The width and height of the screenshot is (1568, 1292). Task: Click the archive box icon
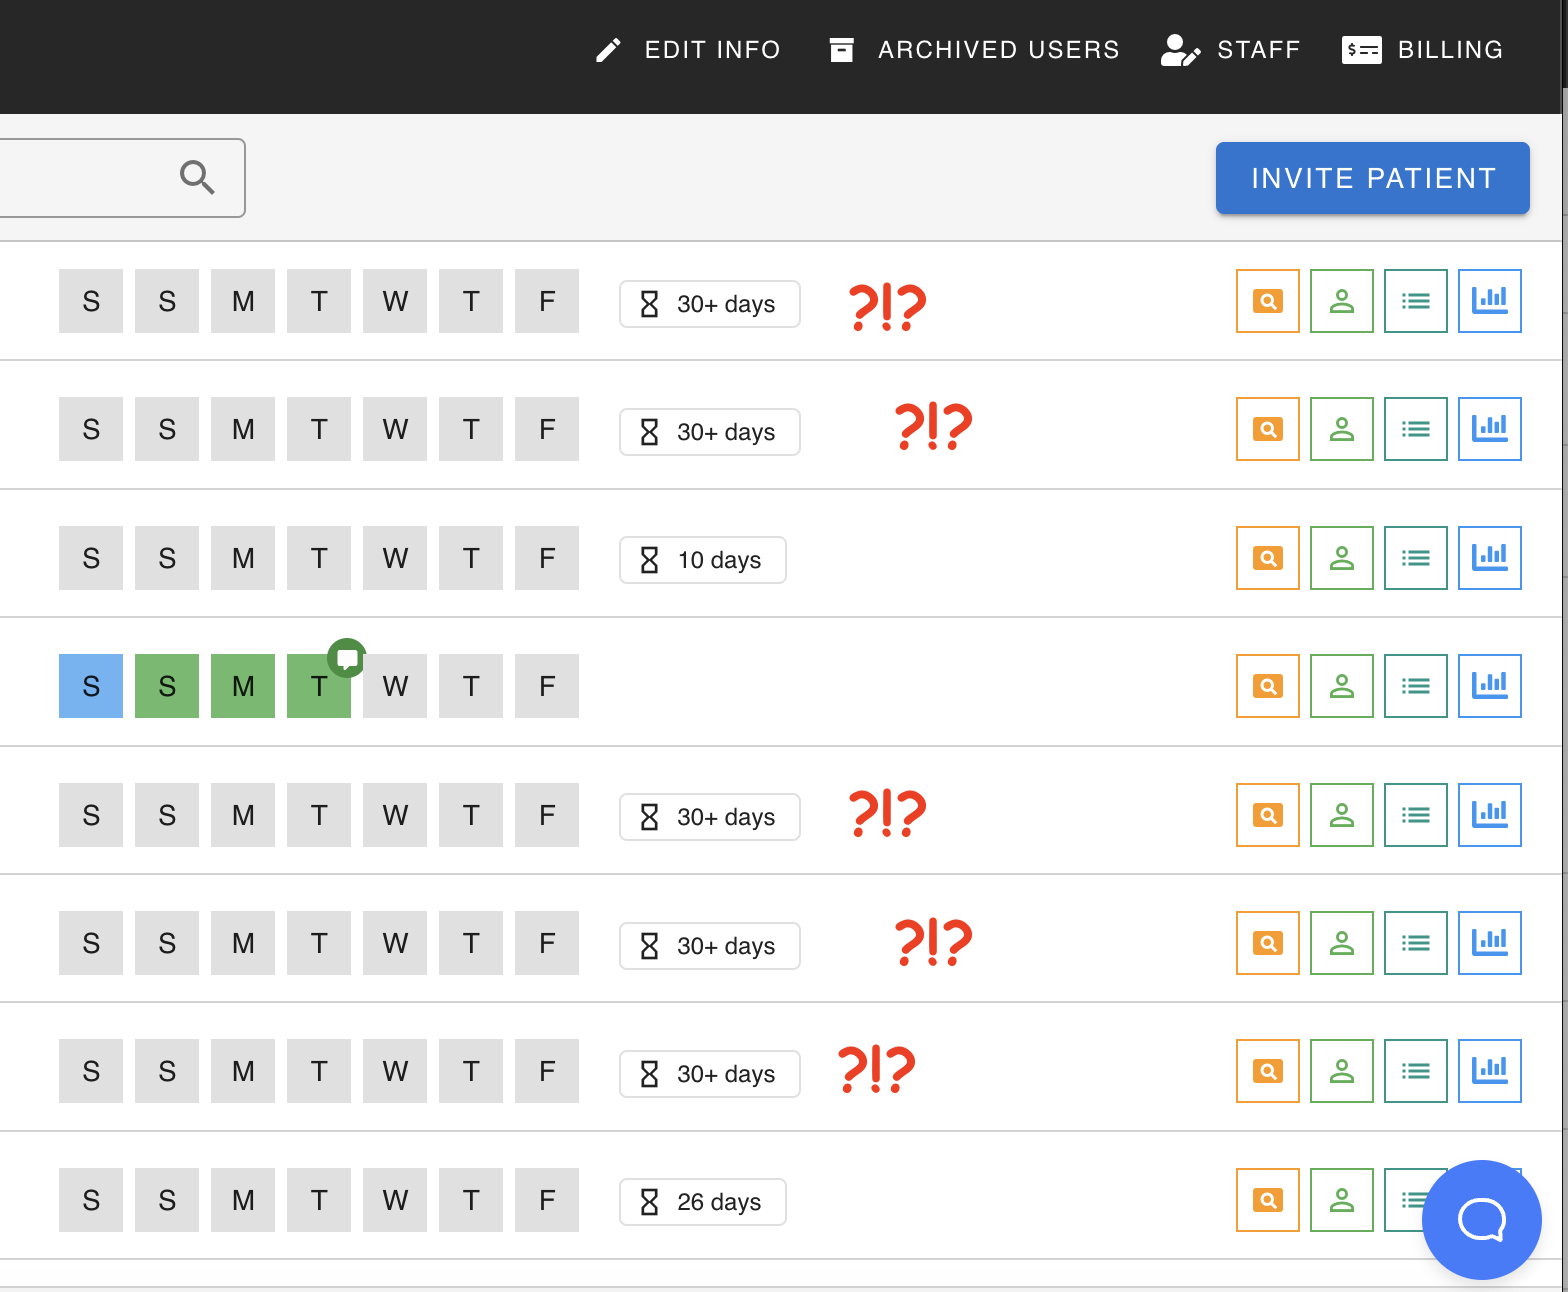842,50
